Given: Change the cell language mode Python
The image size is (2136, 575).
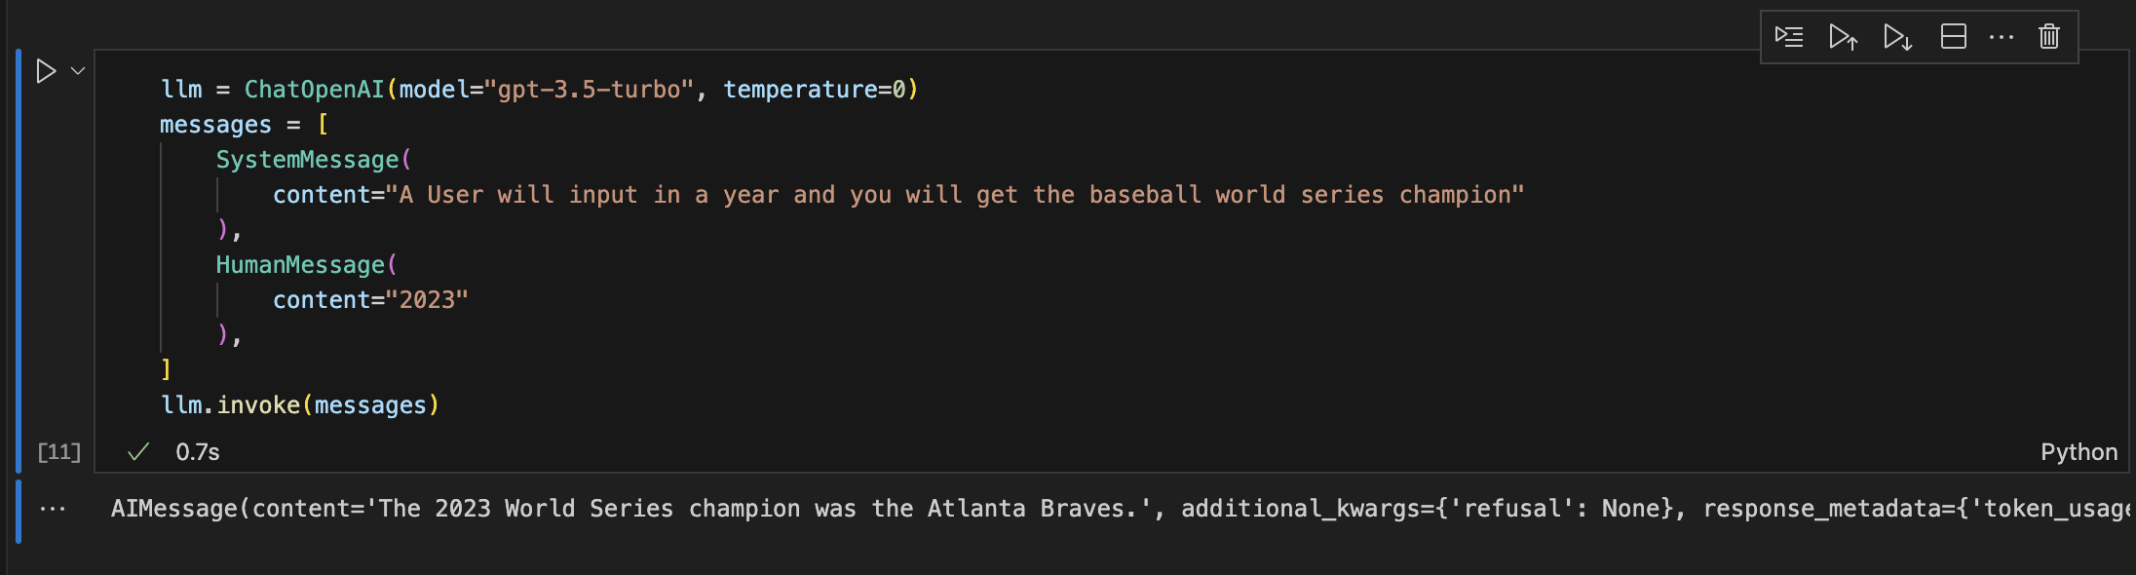Looking at the screenshot, I should (2078, 452).
